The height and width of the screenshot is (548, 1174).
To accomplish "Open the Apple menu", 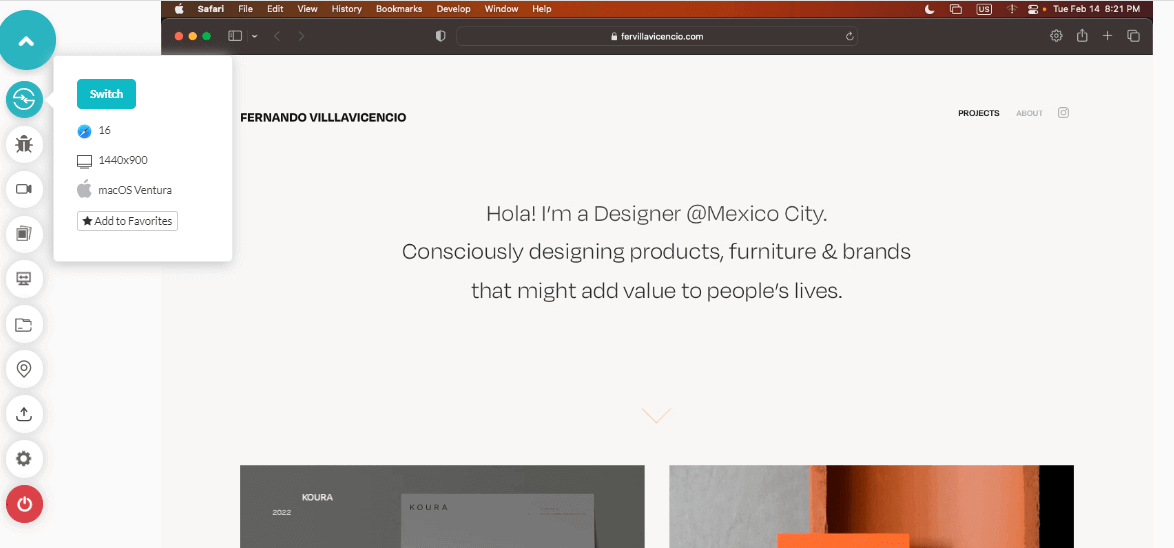I will point(179,9).
